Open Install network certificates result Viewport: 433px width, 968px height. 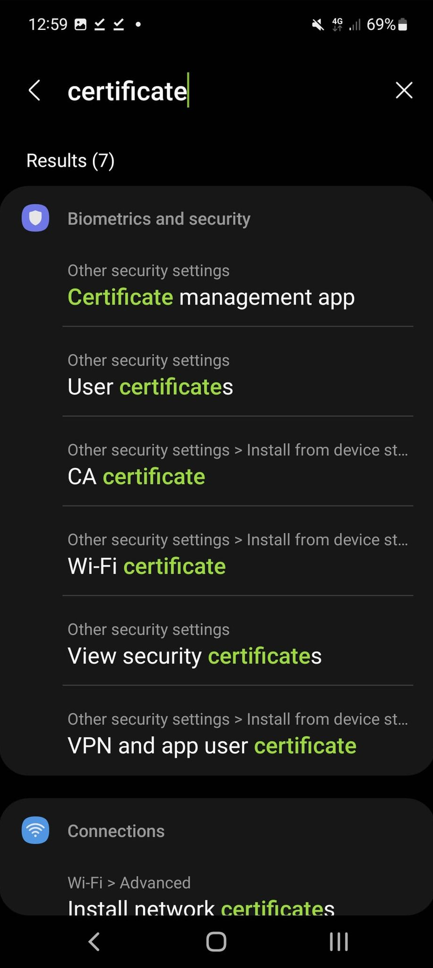point(238,895)
